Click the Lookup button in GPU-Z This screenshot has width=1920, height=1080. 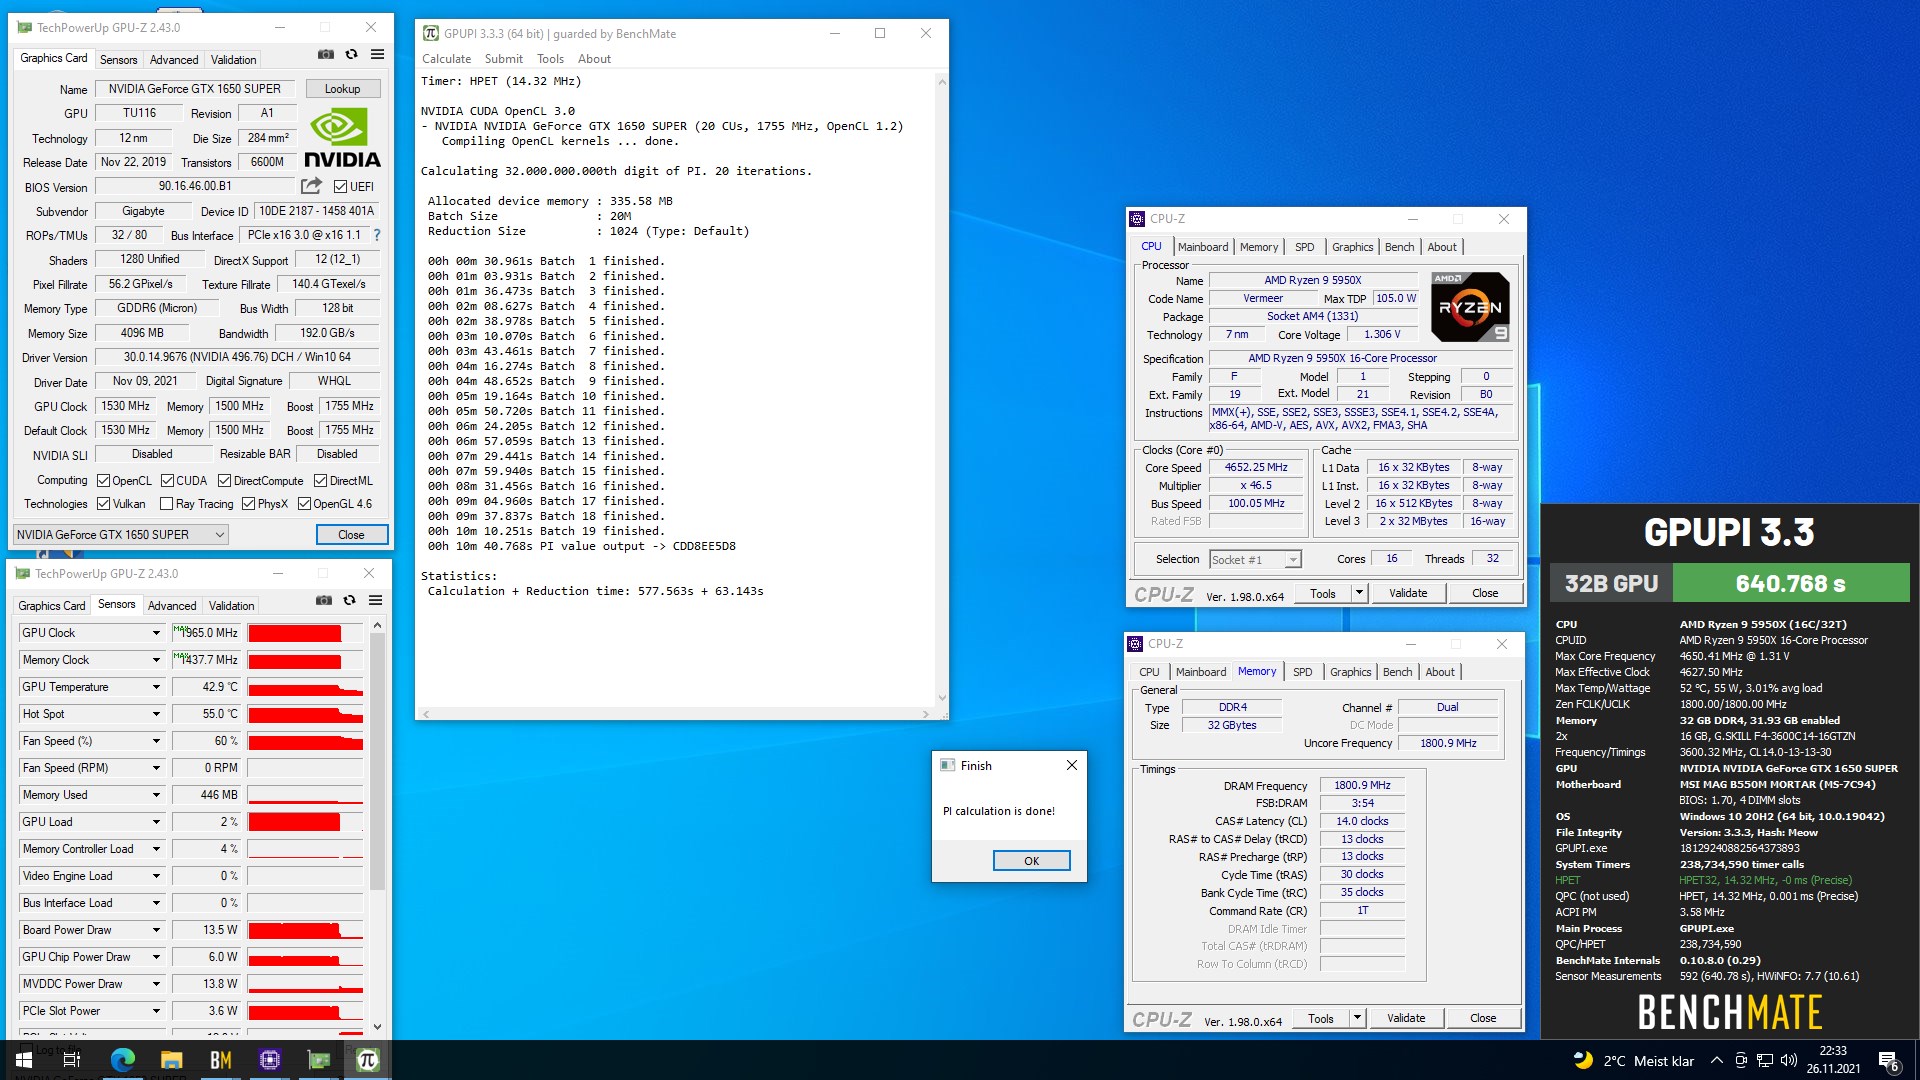[343, 89]
